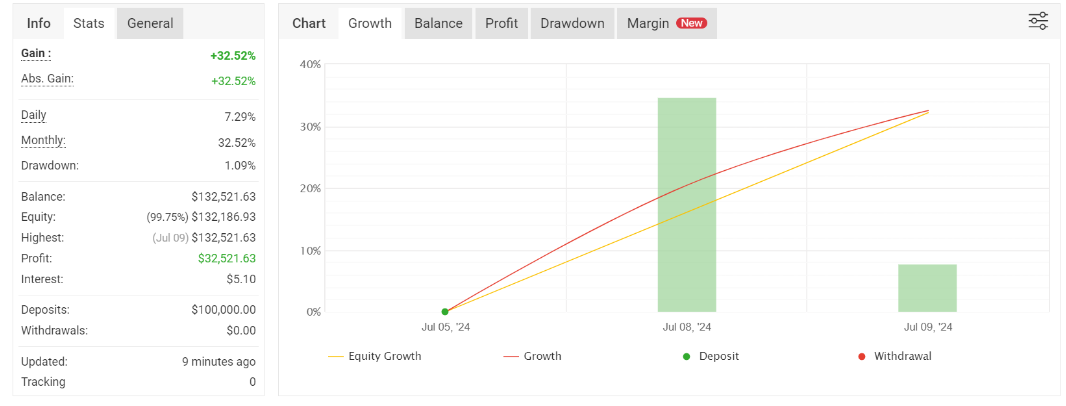
Task: Show the Balance chart tab
Action: (x=439, y=23)
